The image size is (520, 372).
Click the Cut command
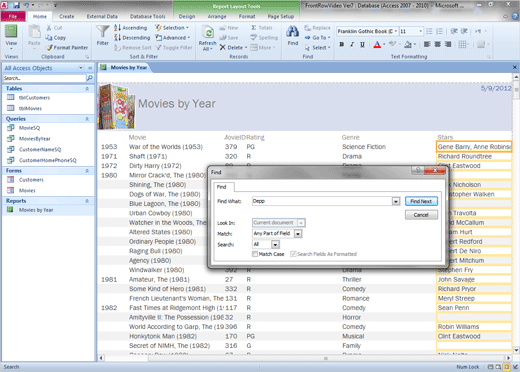[54, 28]
